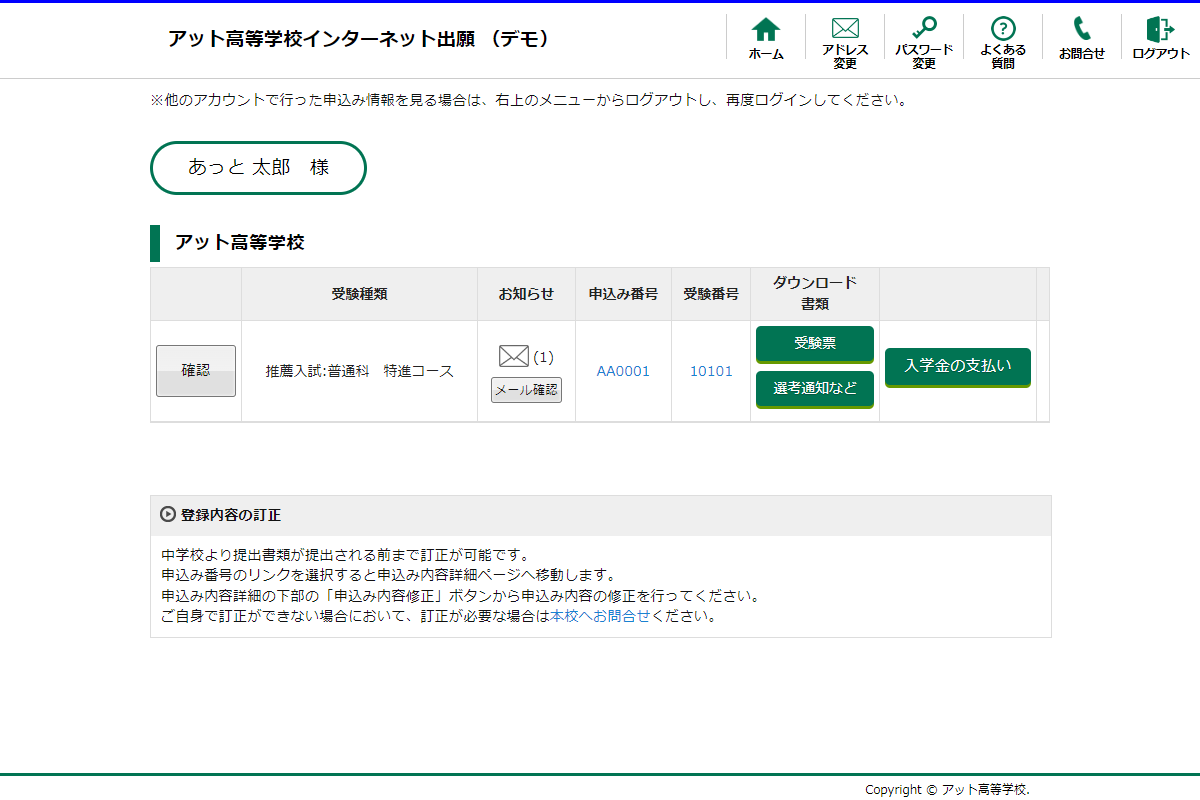
Task: Follow the 本校へお問合せ link
Action: click(x=600, y=616)
